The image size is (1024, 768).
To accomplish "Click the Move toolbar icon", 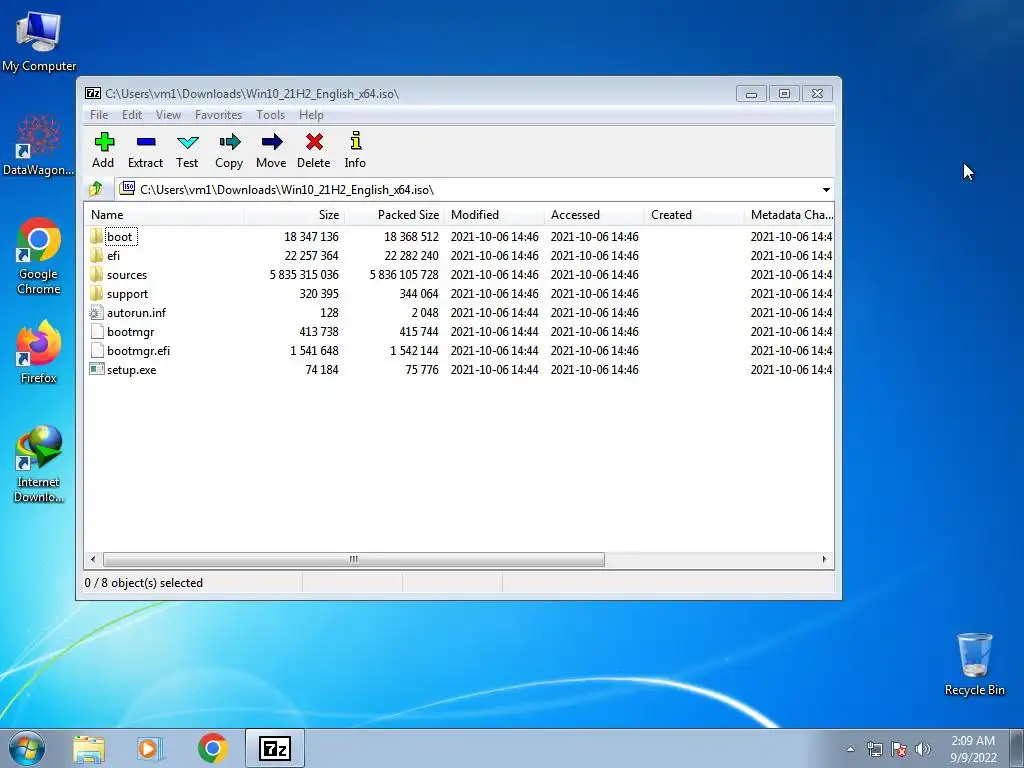I will [272, 142].
